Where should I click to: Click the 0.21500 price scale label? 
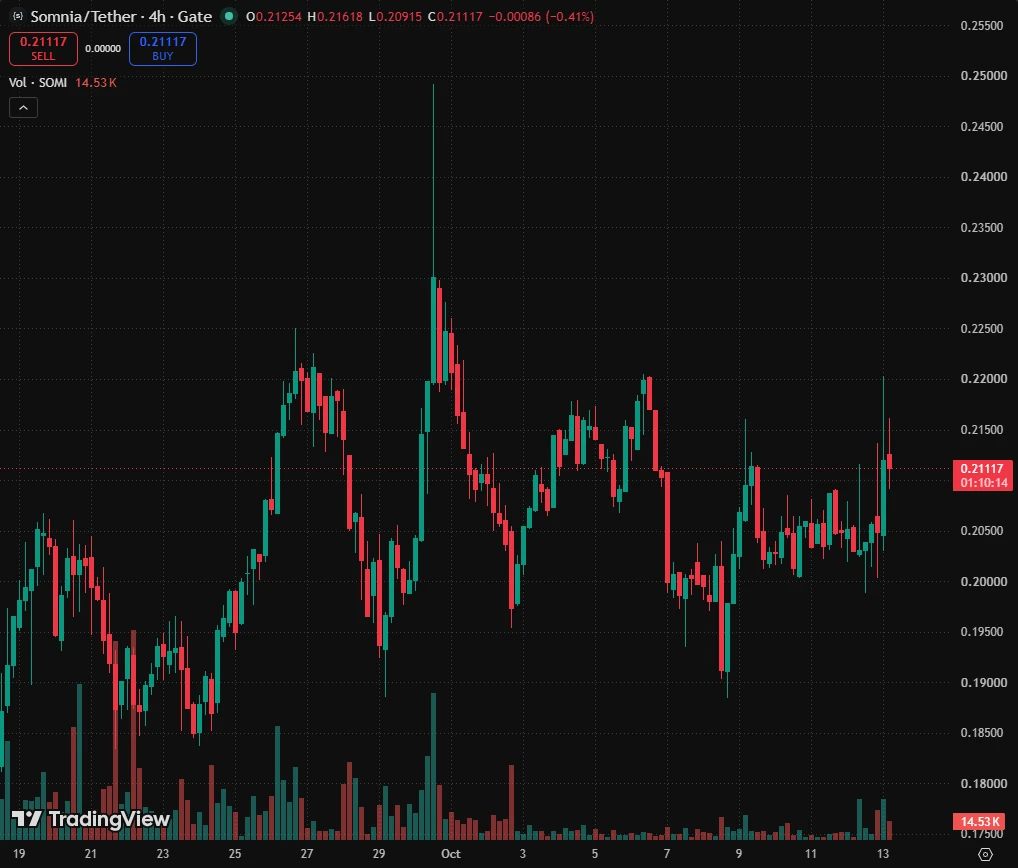tap(982, 430)
